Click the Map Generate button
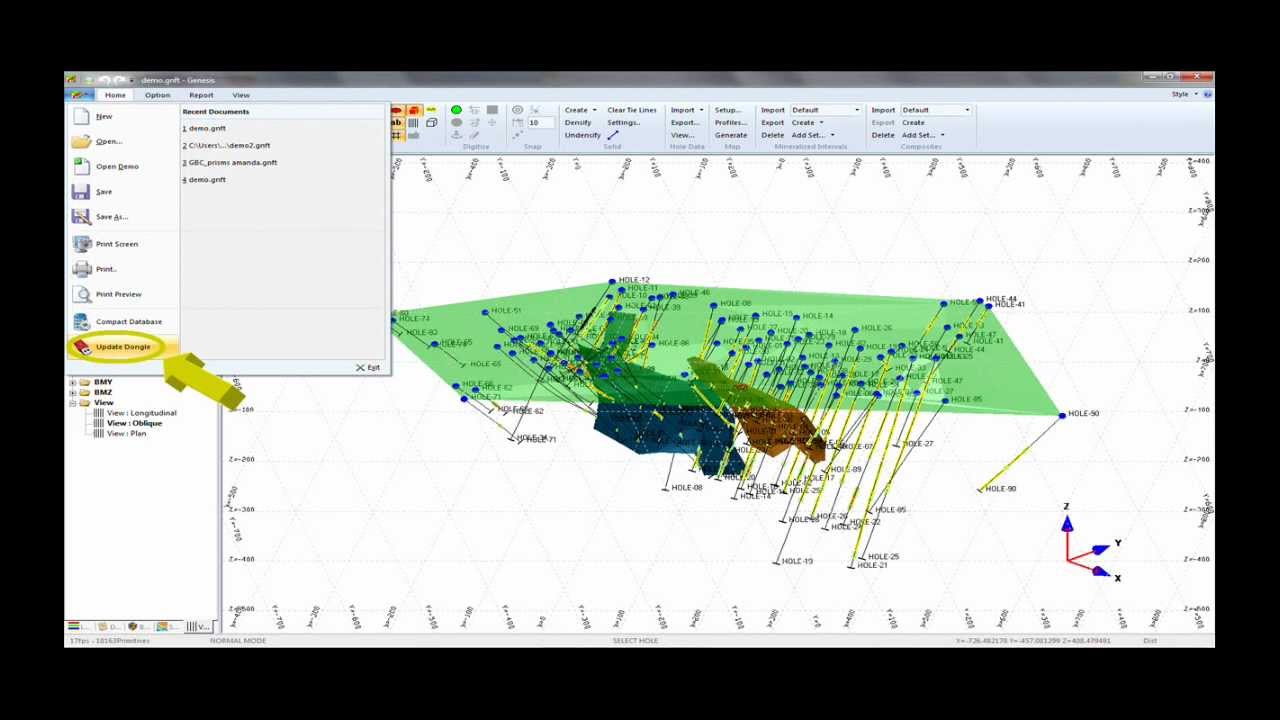This screenshot has width=1280, height=720. click(x=731, y=135)
